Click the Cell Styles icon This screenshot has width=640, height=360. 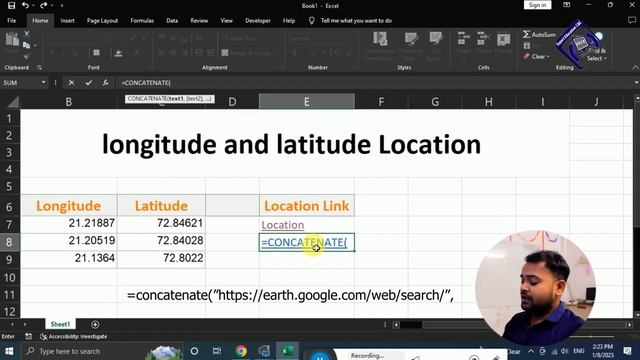(x=436, y=39)
